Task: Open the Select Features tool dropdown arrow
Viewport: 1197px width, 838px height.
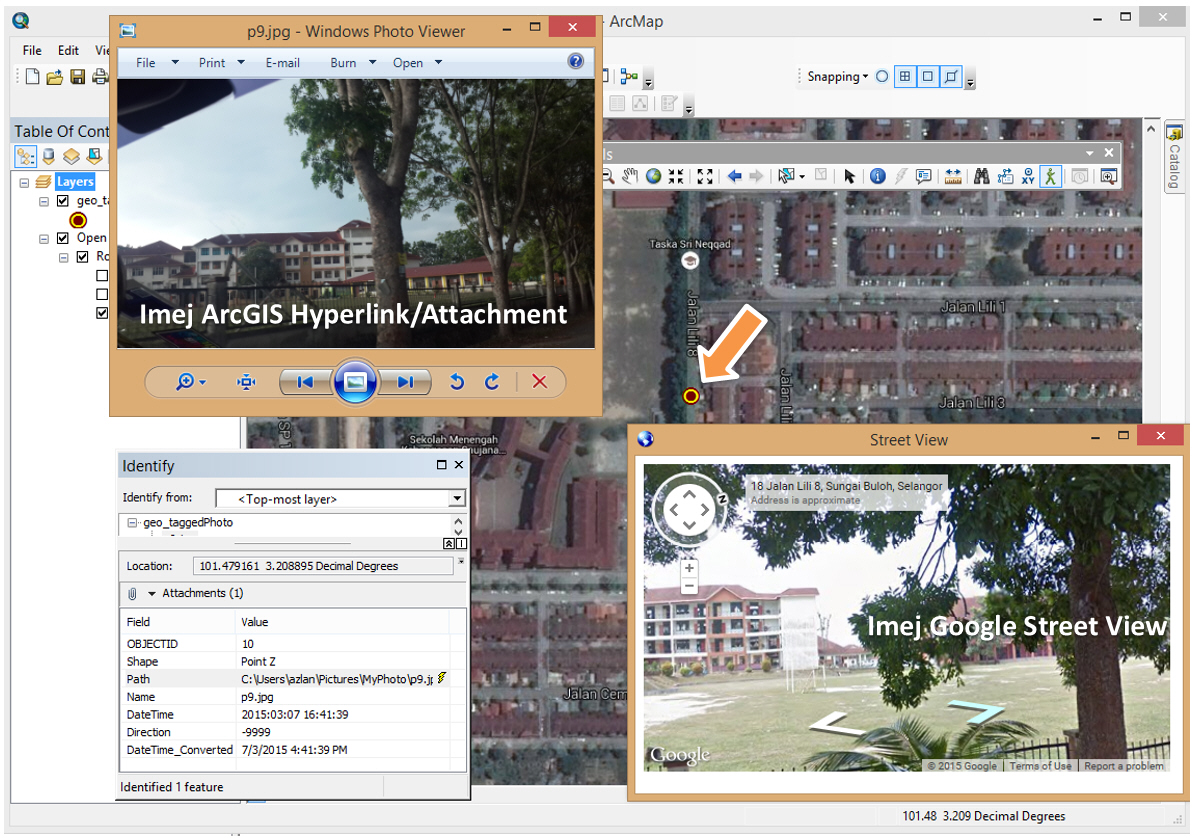Action: point(802,177)
